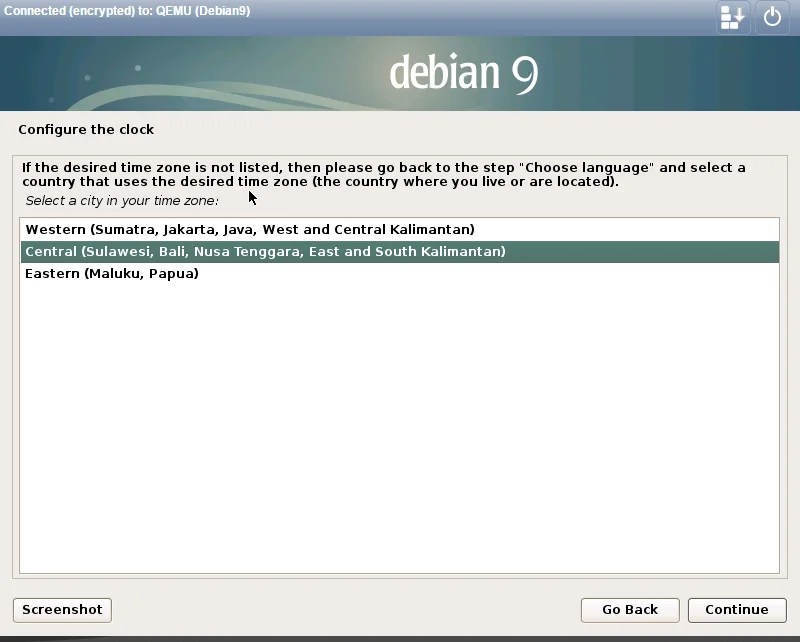Click the Debian 9 logo banner
Viewport: 800px width, 642px height.
click(461, 73)
